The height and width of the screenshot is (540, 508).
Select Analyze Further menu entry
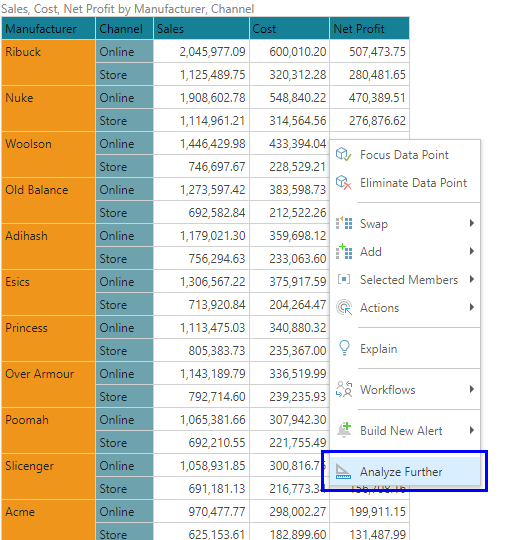(x=405, y=471)
